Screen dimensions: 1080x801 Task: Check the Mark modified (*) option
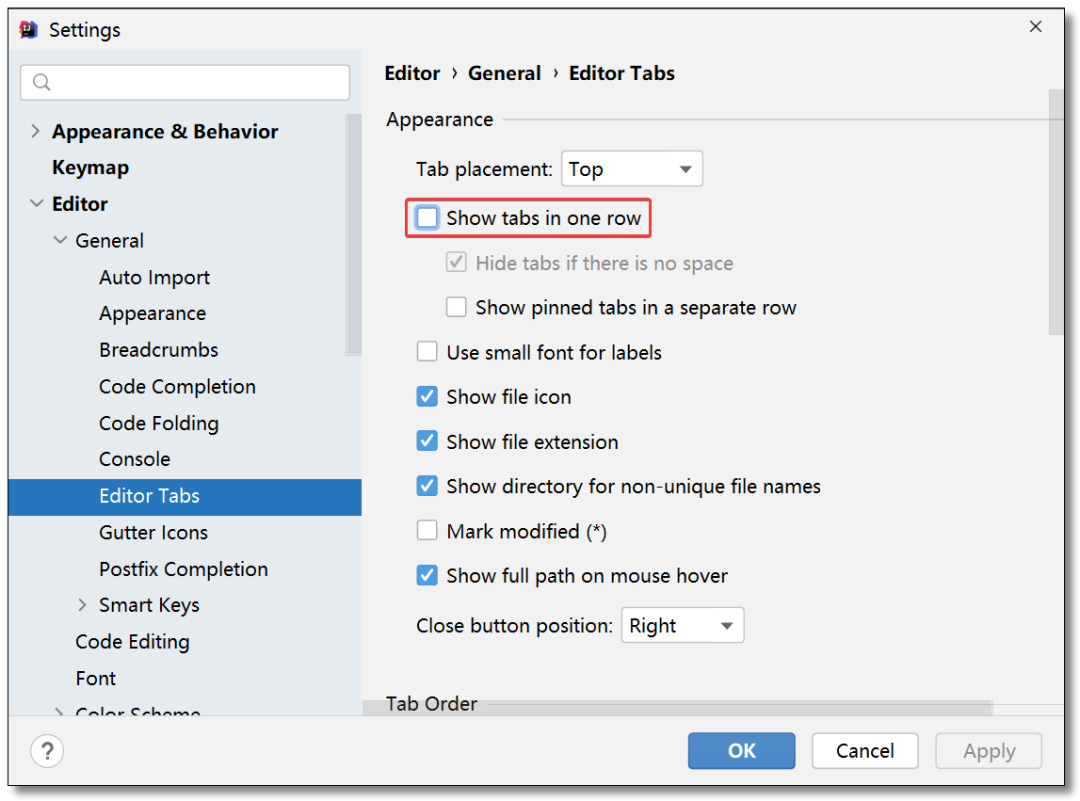pyautogui.click(x=427, y=531)
